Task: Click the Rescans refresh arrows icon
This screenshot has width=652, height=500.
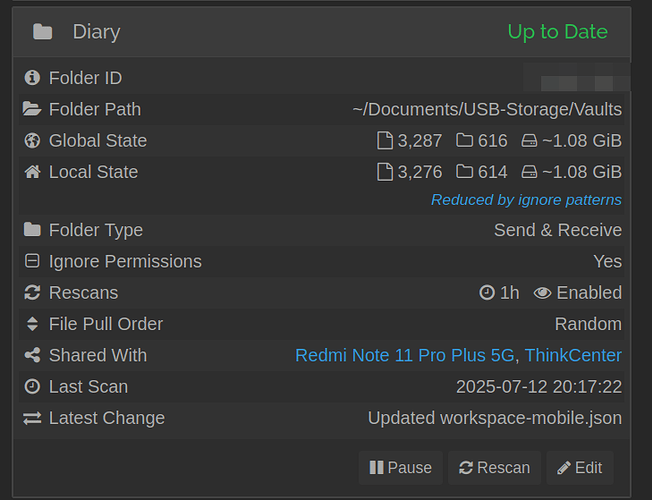Action: 32,292
